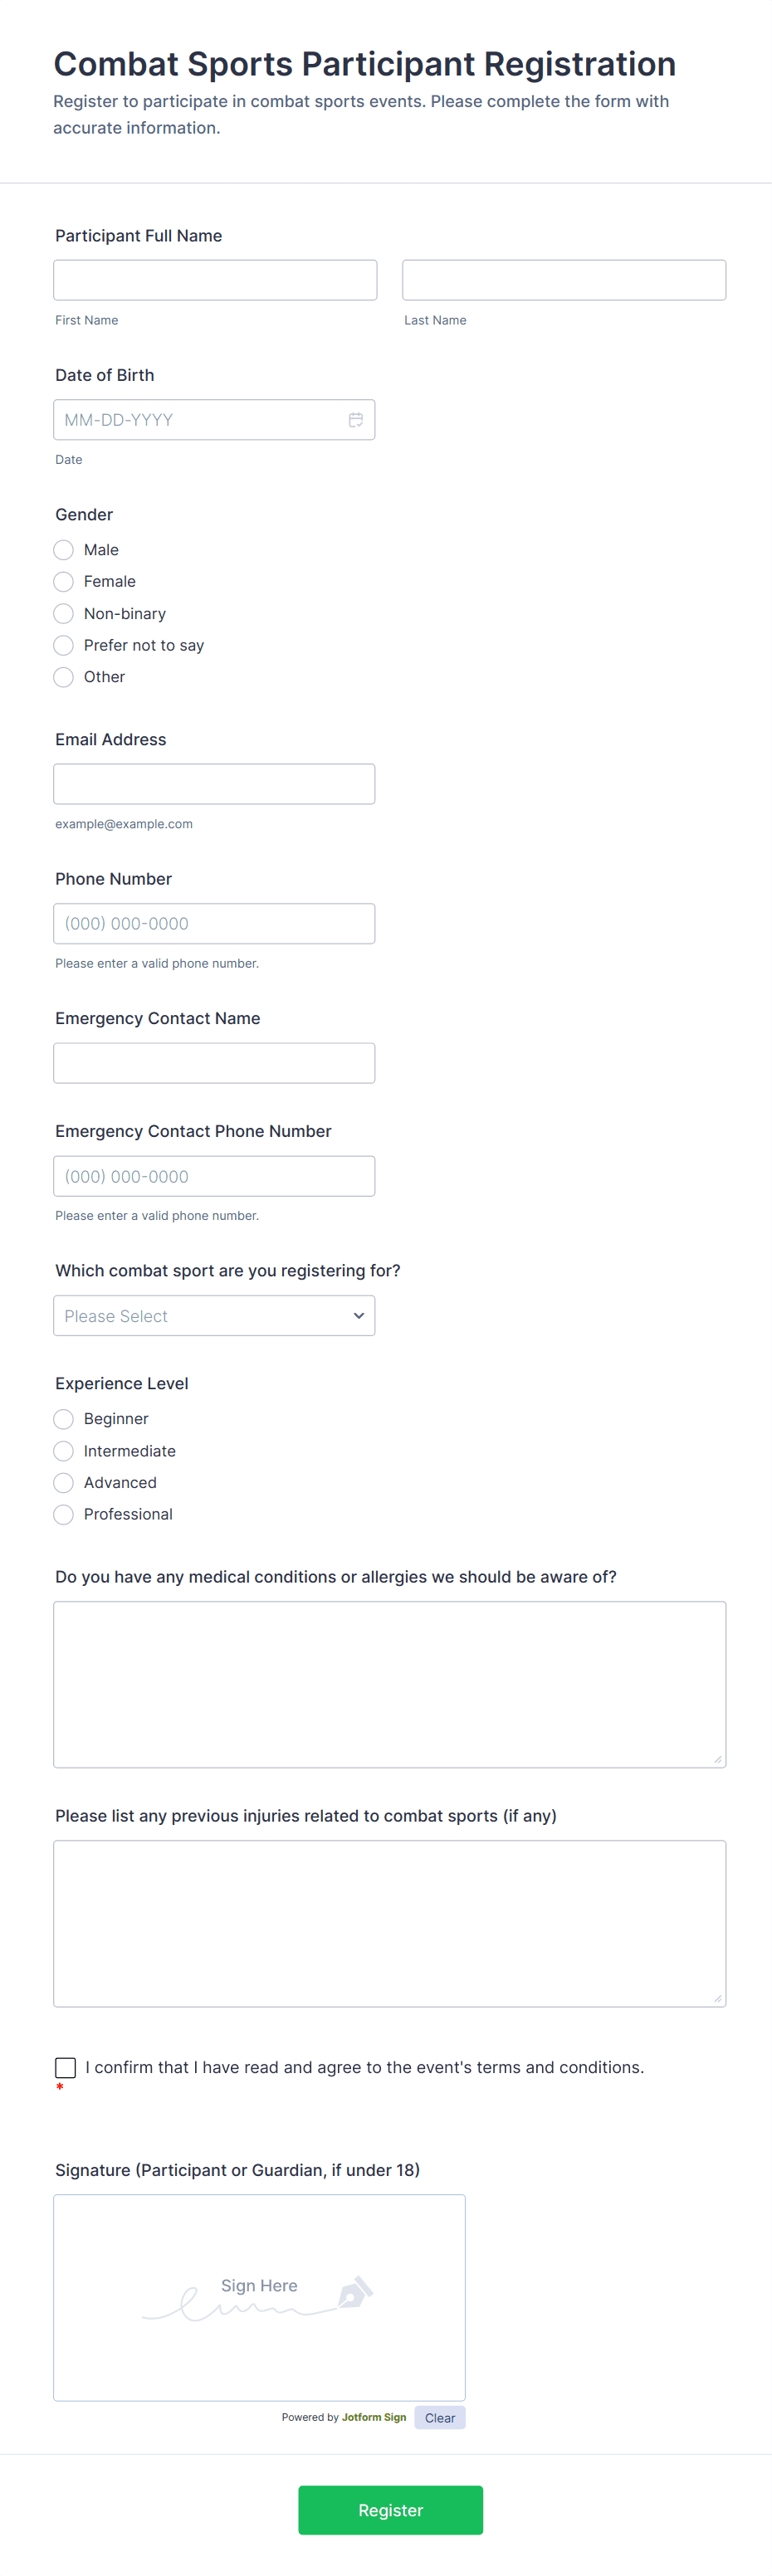Open the combat sport selection dropdown

coord(214,1316)
